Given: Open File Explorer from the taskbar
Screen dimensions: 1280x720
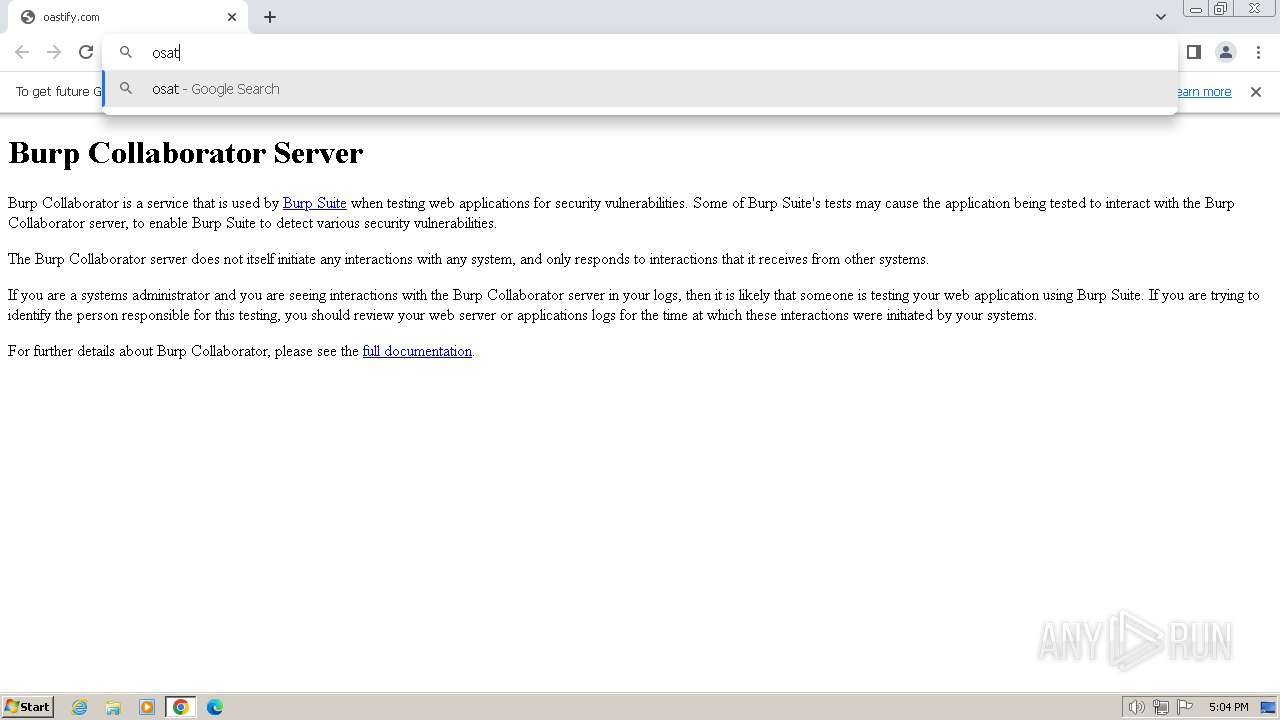Looking at the screenshot, I should 113,707.
